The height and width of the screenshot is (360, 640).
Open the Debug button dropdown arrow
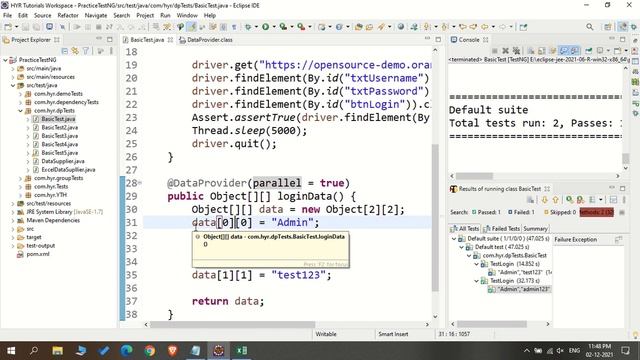256,27
